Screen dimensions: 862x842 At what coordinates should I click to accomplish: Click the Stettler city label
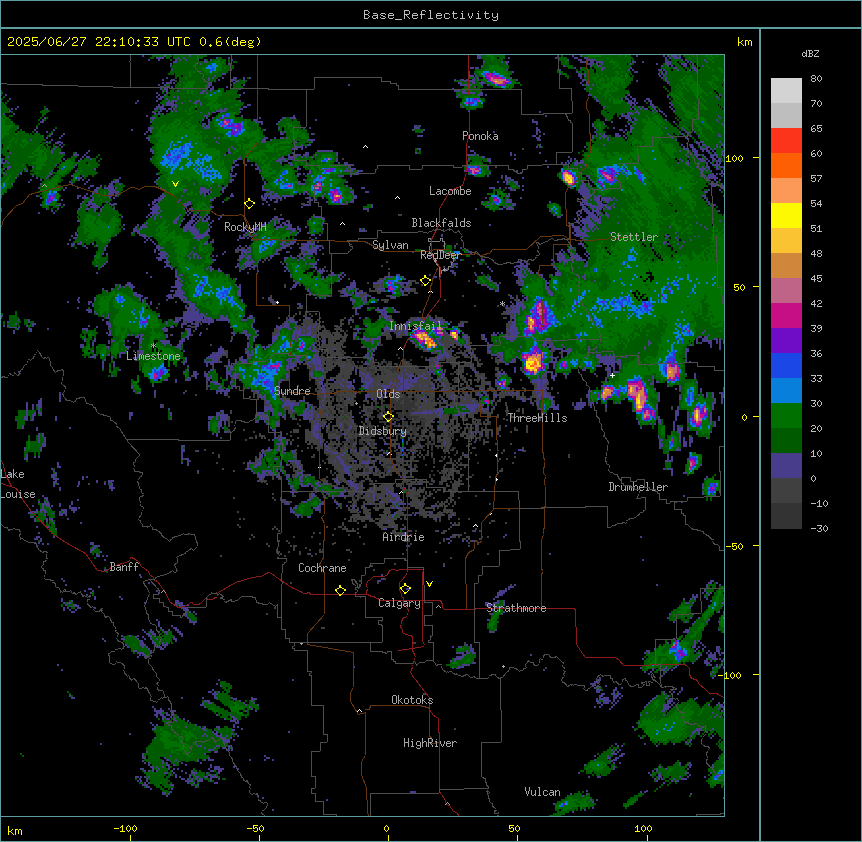coord(634,237)
